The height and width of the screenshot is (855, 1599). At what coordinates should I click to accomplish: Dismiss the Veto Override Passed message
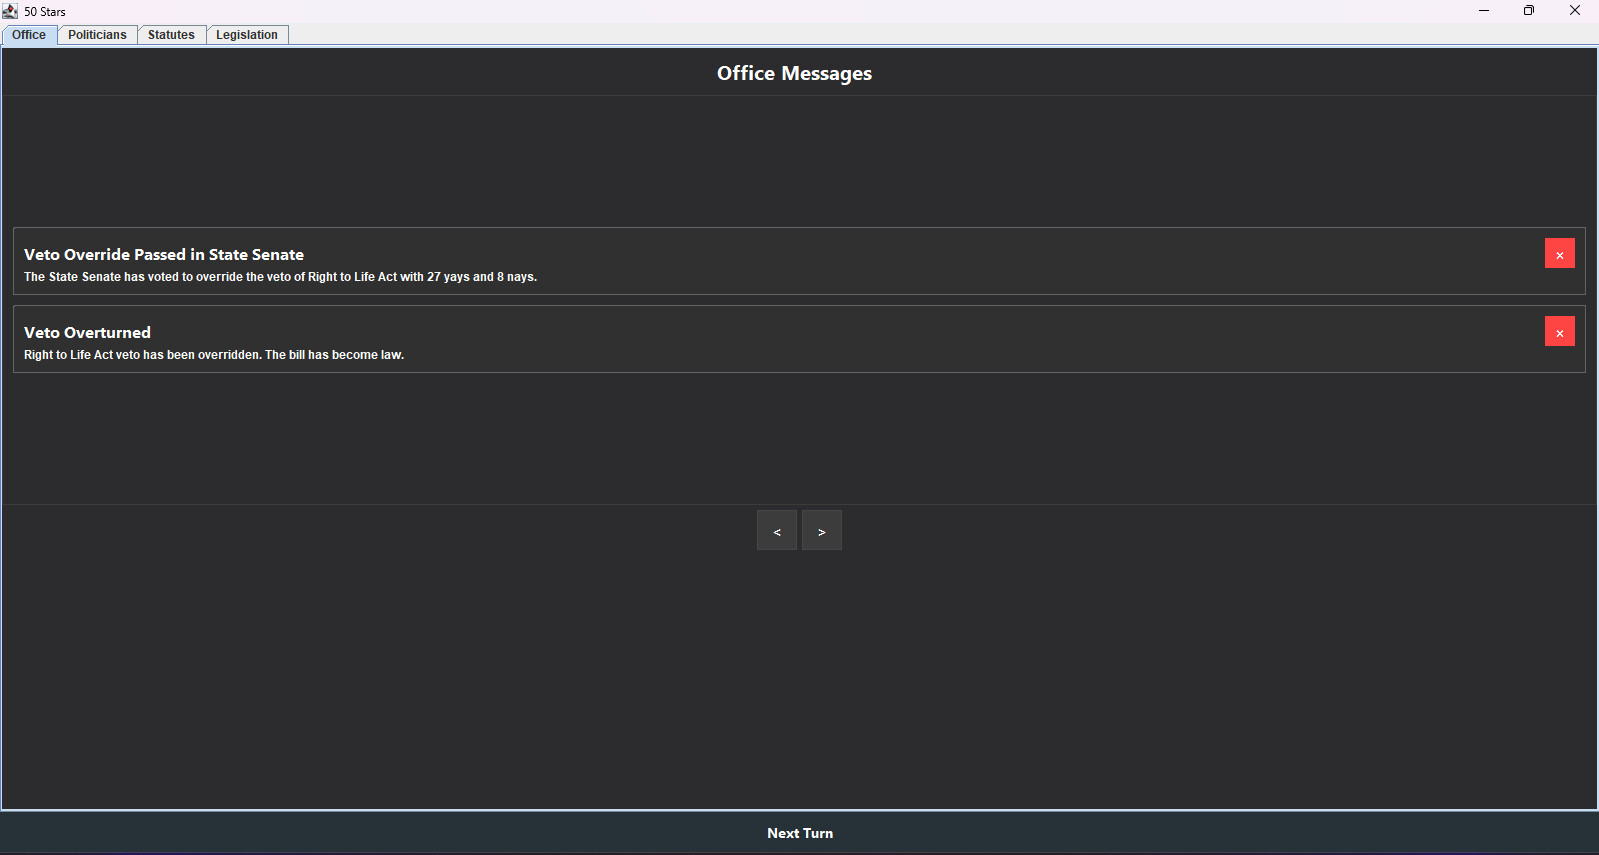(1559, 253)
